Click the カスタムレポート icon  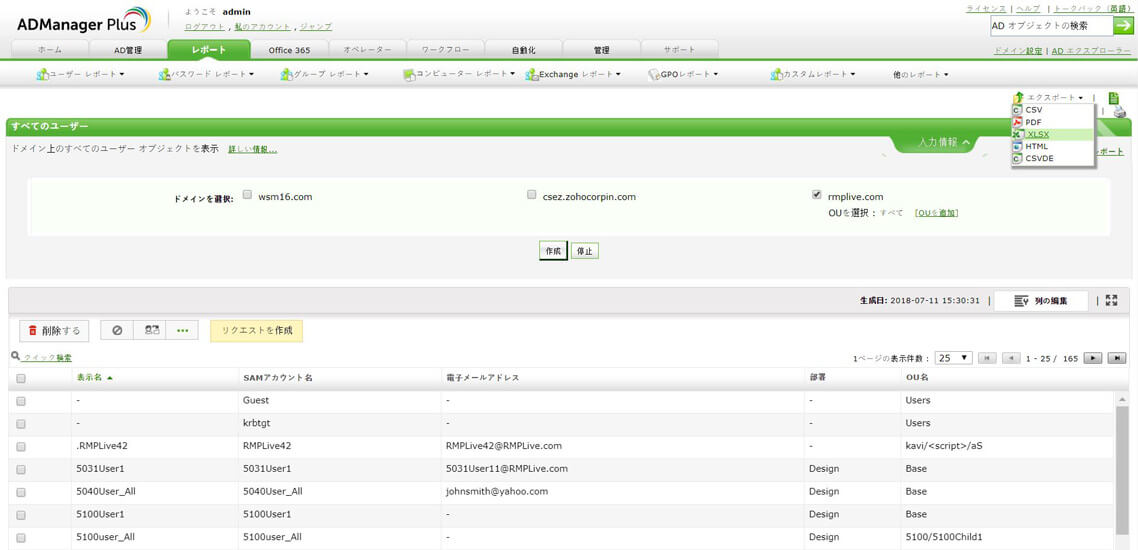tap(777, 74)
